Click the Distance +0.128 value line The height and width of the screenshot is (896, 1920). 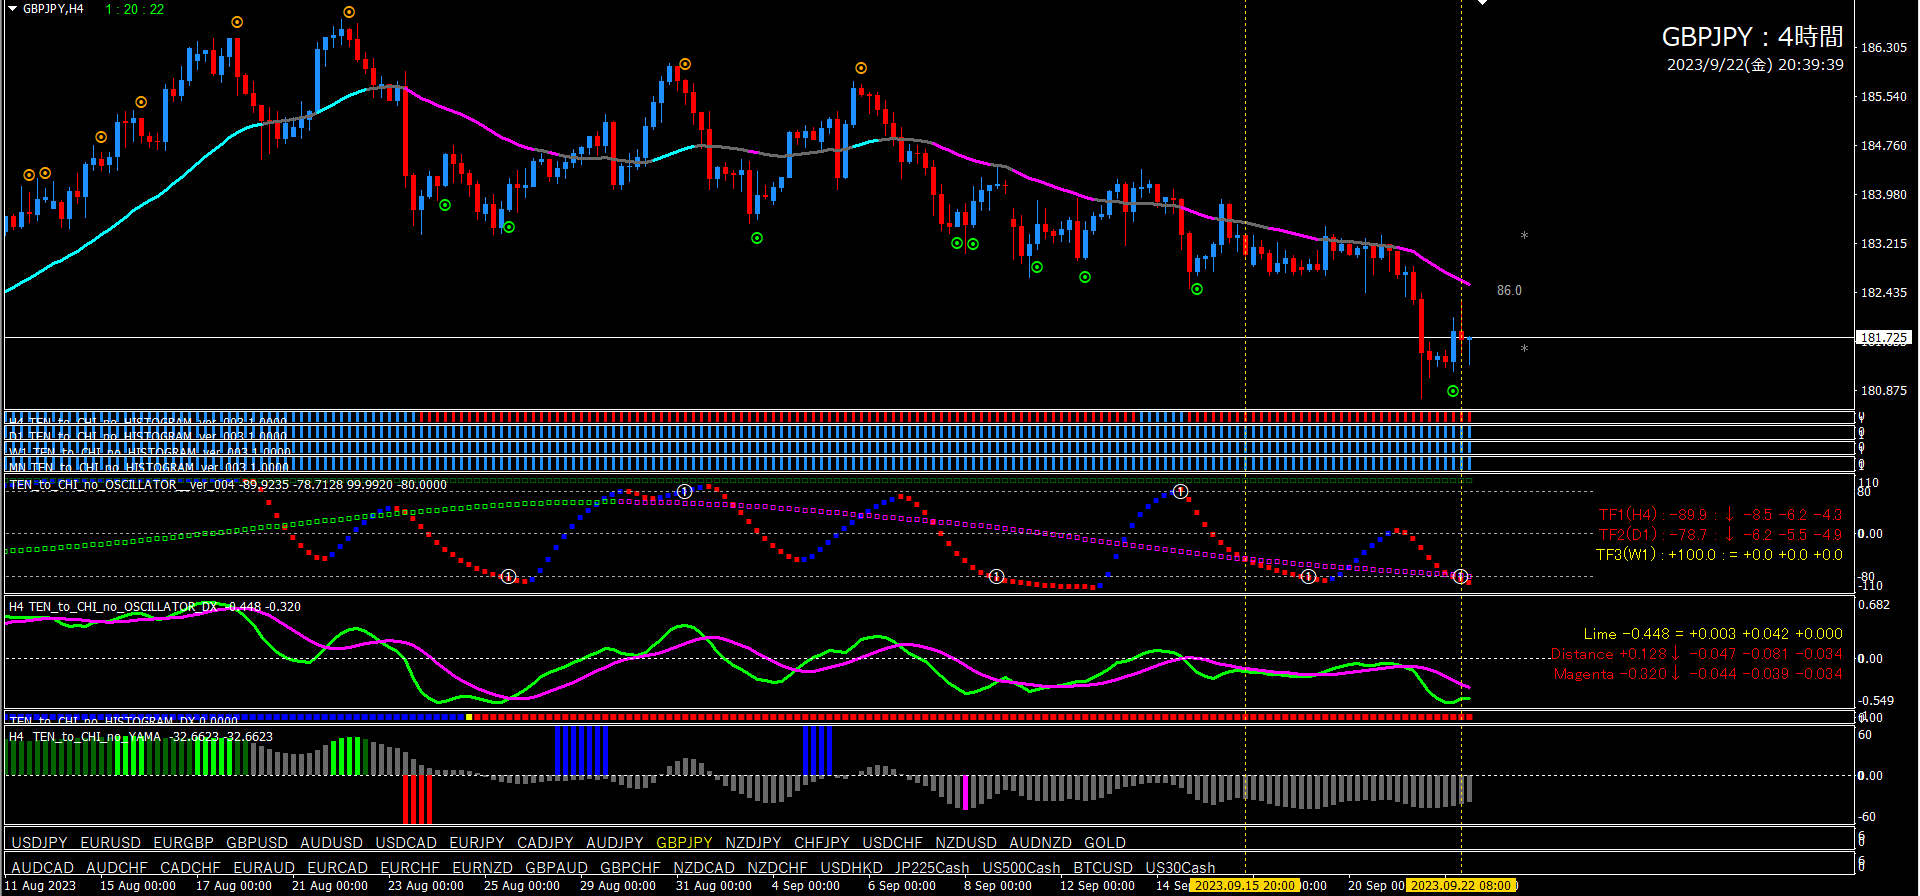1696,654
